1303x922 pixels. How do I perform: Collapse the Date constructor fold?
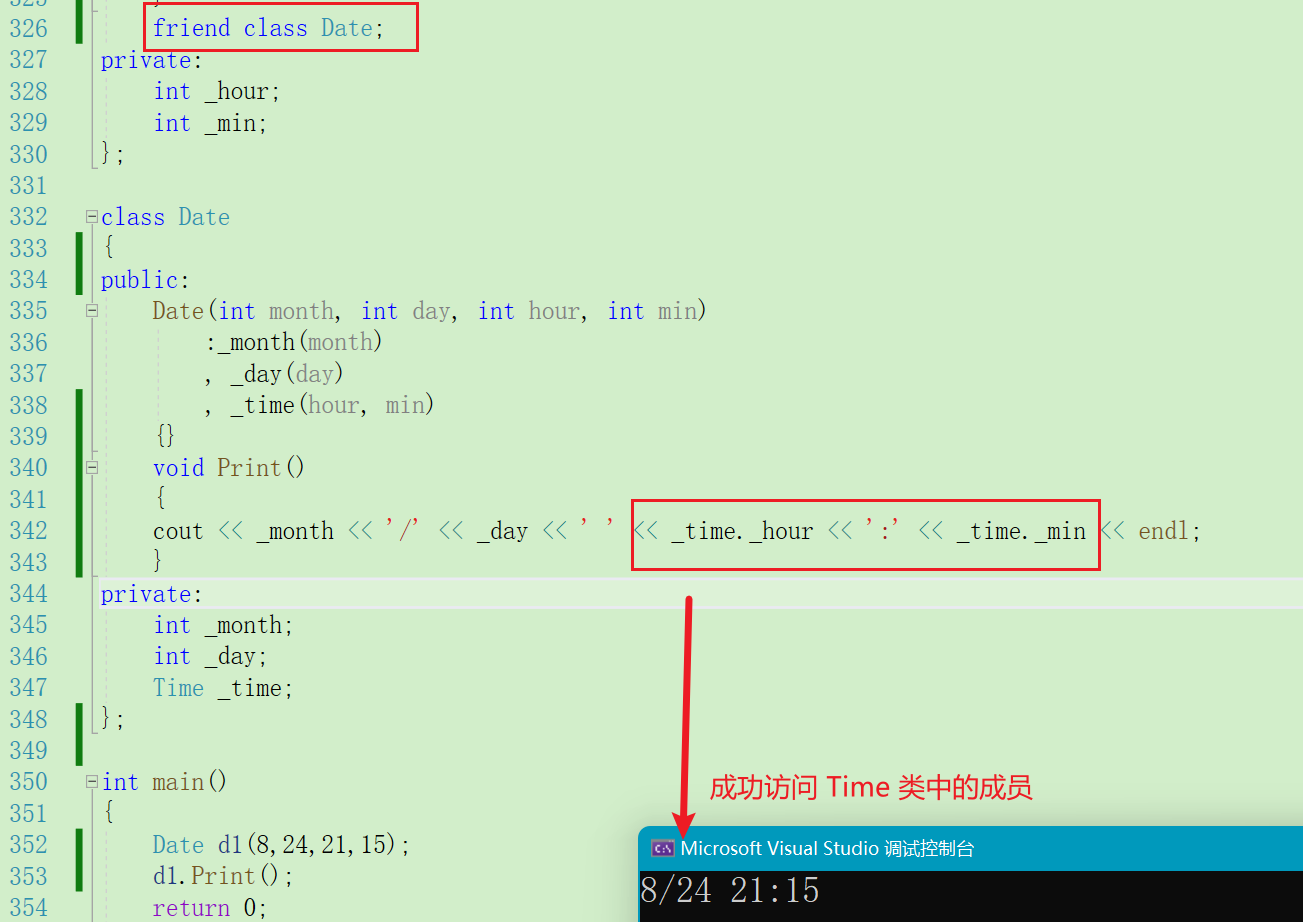[x=92, y=311]
